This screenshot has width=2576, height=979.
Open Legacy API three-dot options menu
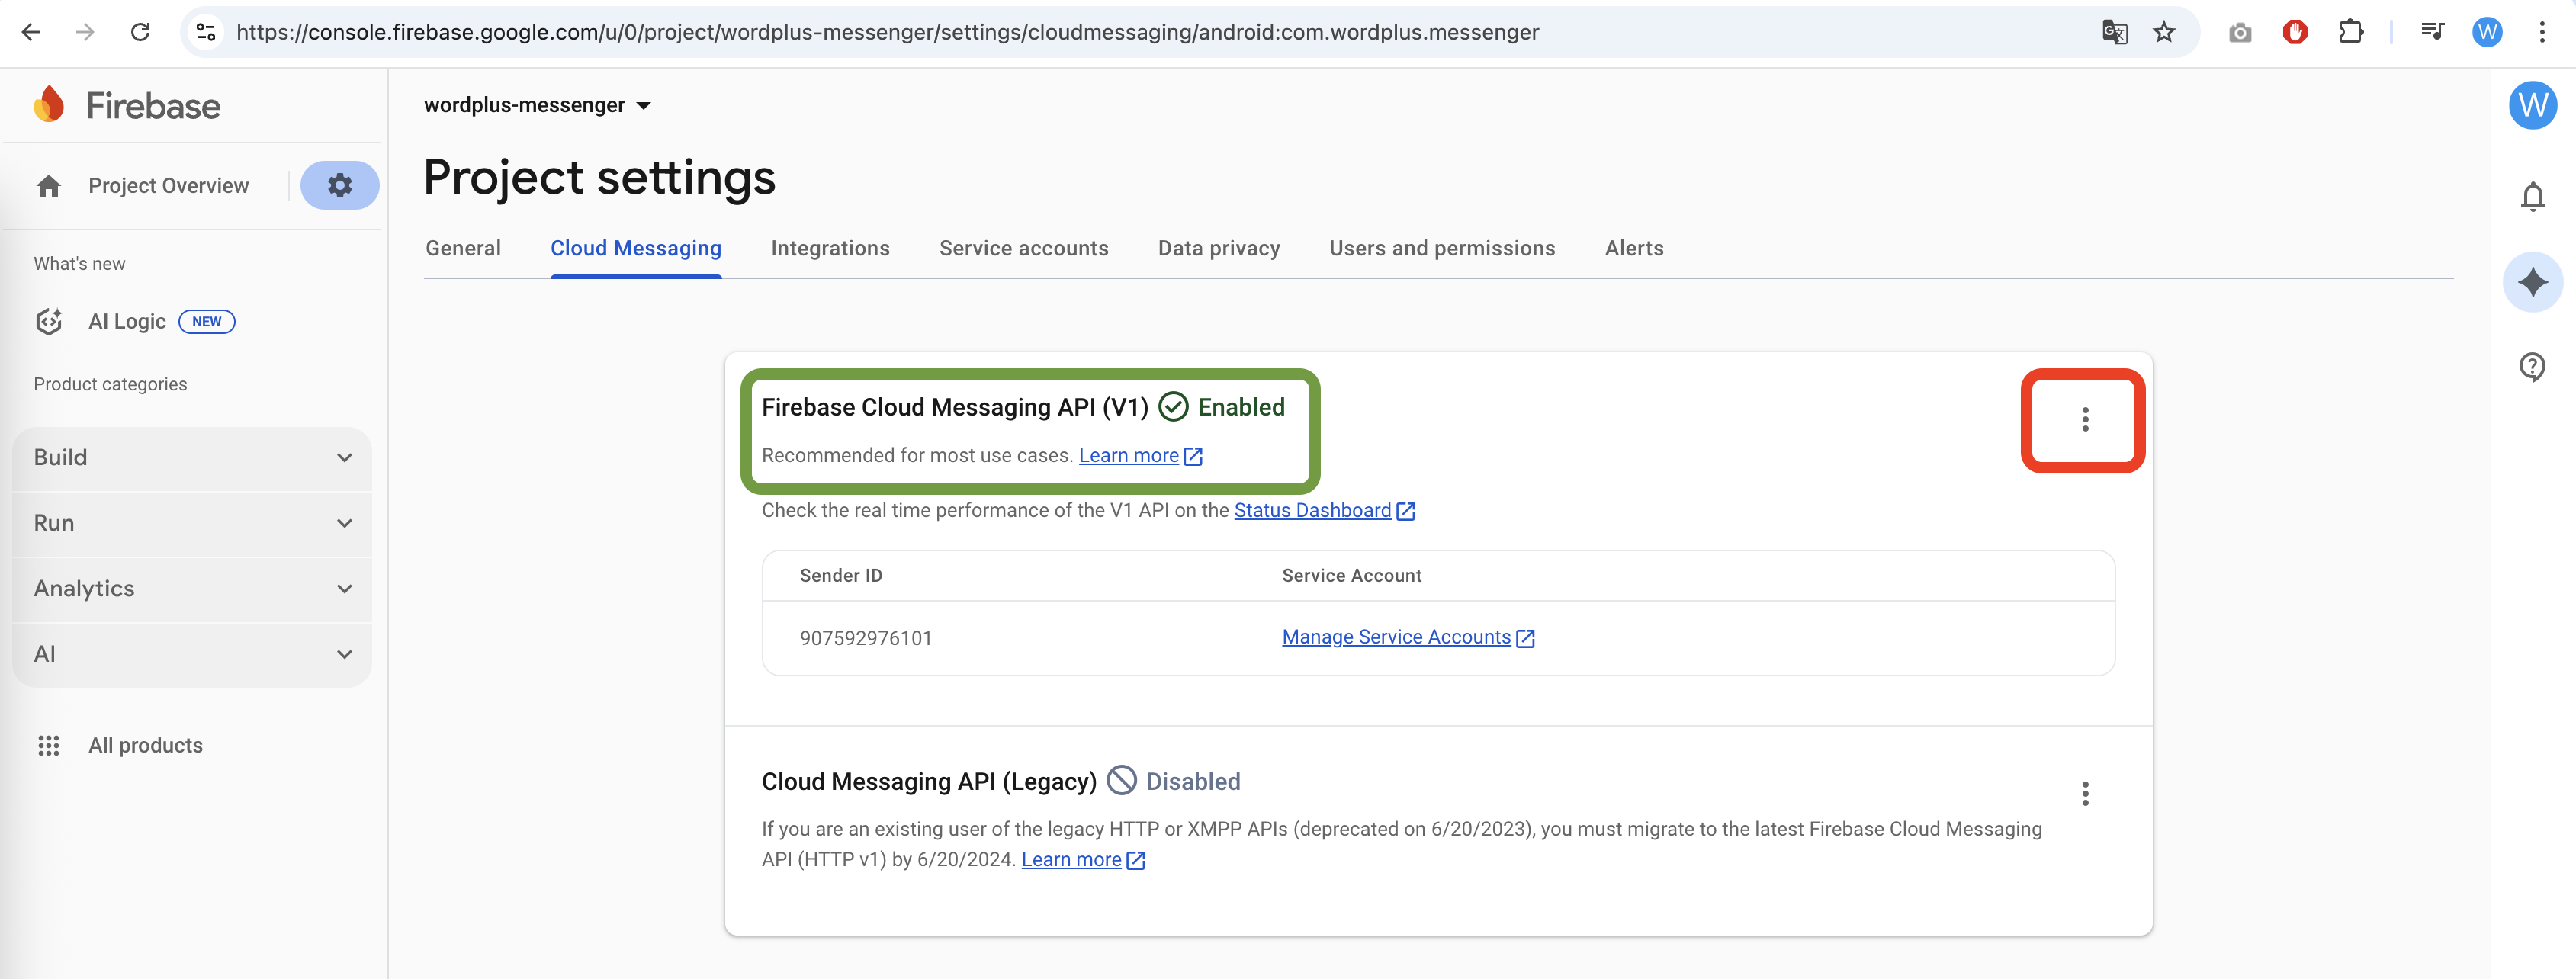tap(2085, 794)
